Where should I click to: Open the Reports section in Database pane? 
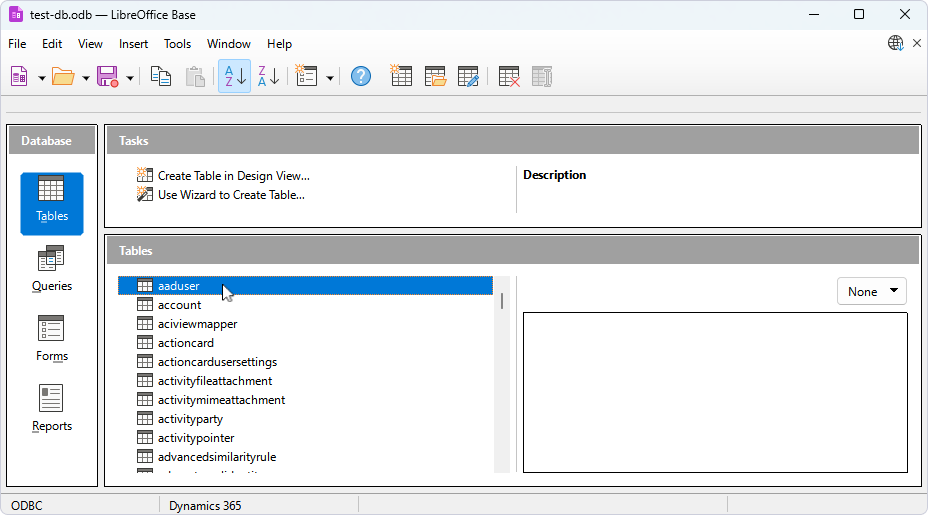(x=52, y=409)
